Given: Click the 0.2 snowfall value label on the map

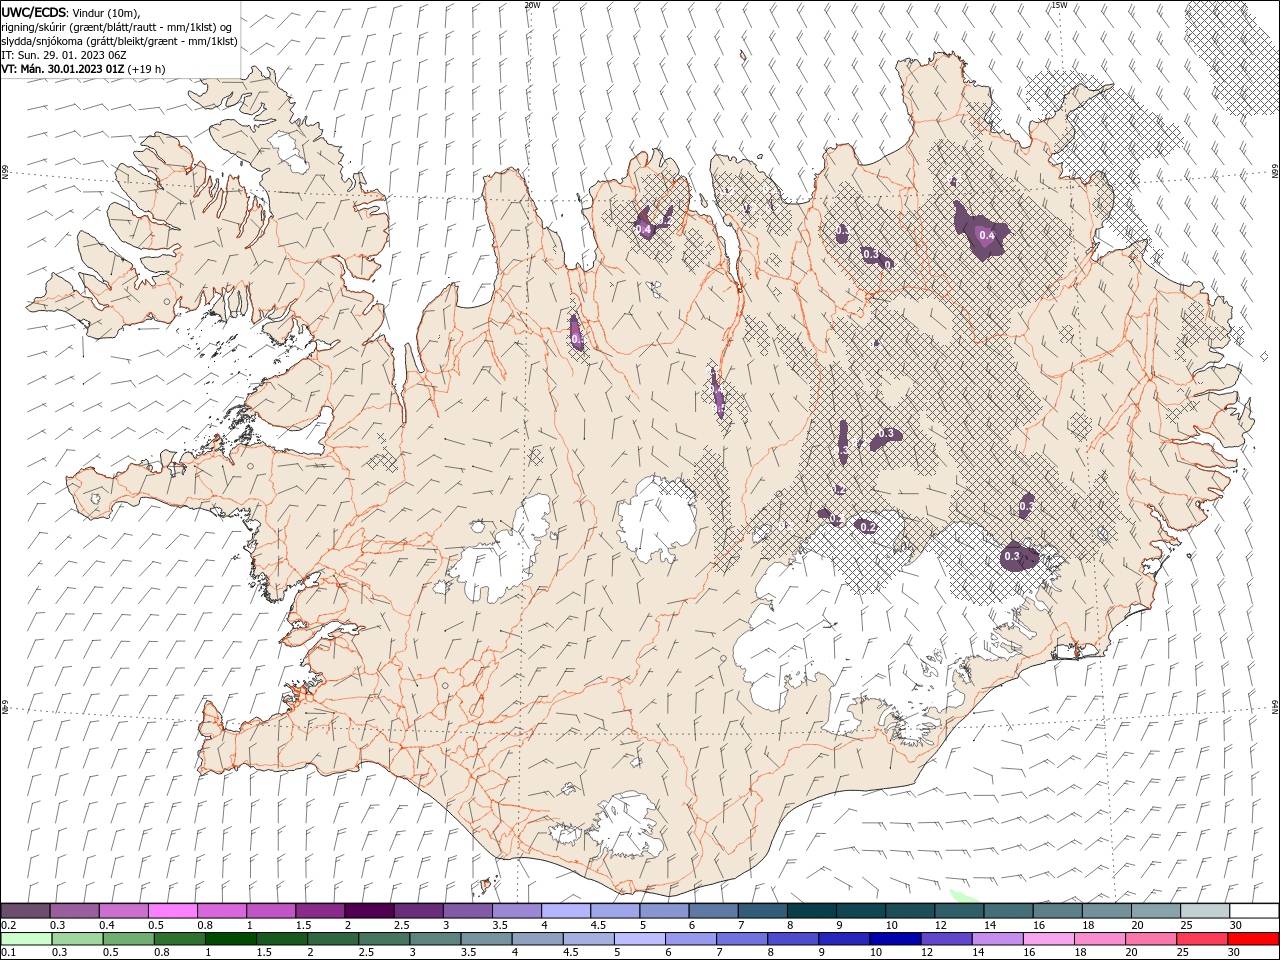Looking at the screenshot, I should point(868,527).
